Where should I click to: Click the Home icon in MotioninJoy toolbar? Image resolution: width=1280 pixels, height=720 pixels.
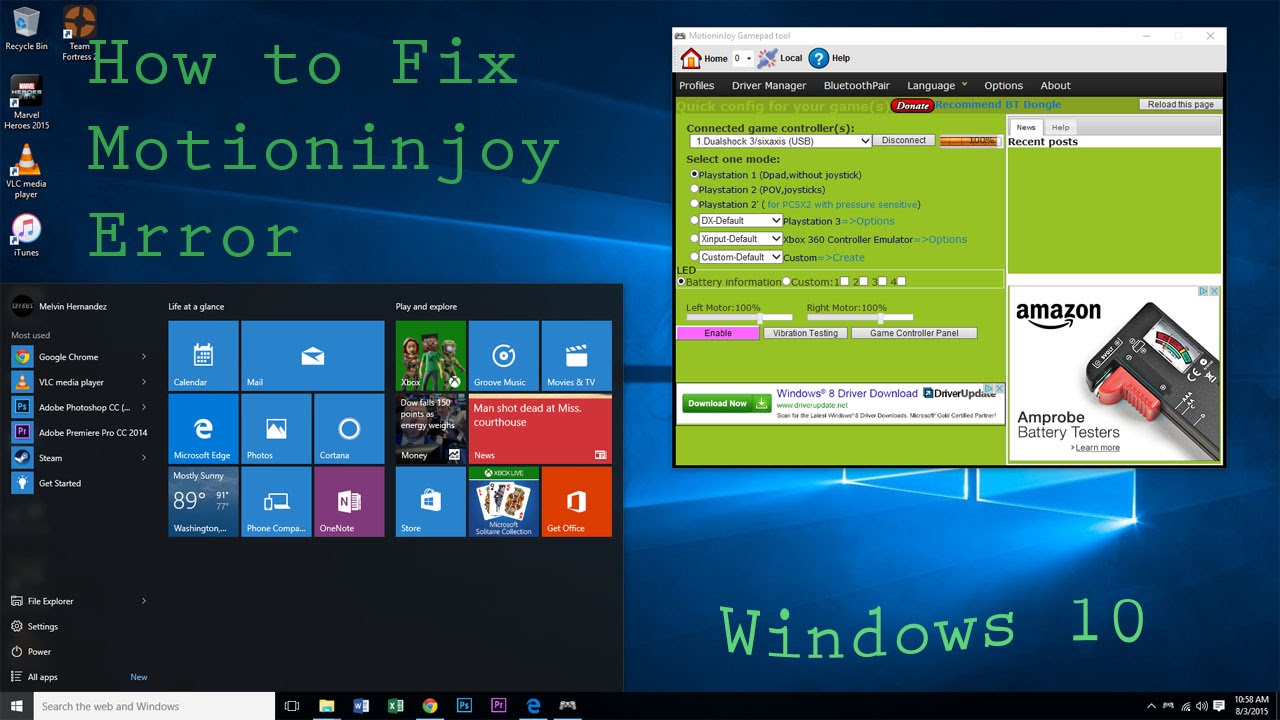[x=691, y=58]
